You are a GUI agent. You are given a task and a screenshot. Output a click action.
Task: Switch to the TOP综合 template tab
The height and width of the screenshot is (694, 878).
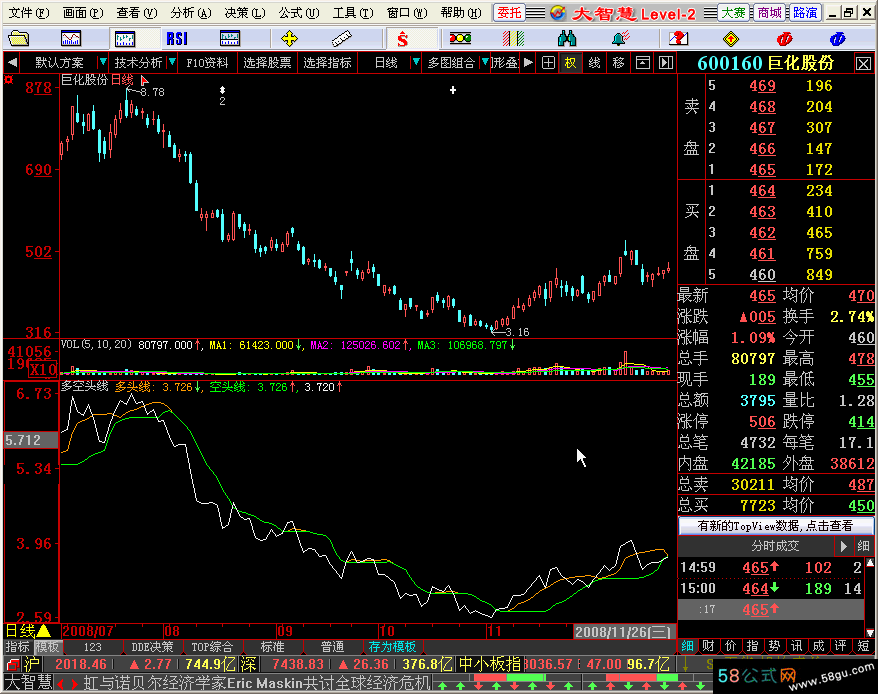pos(212,647)
